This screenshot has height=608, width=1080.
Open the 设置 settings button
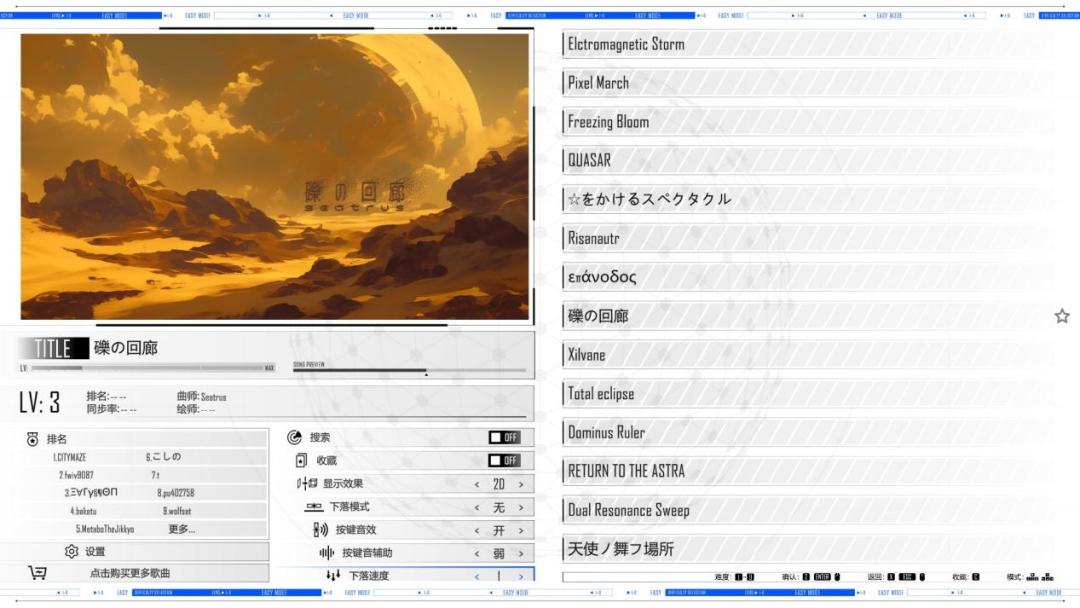click(134, 551)
